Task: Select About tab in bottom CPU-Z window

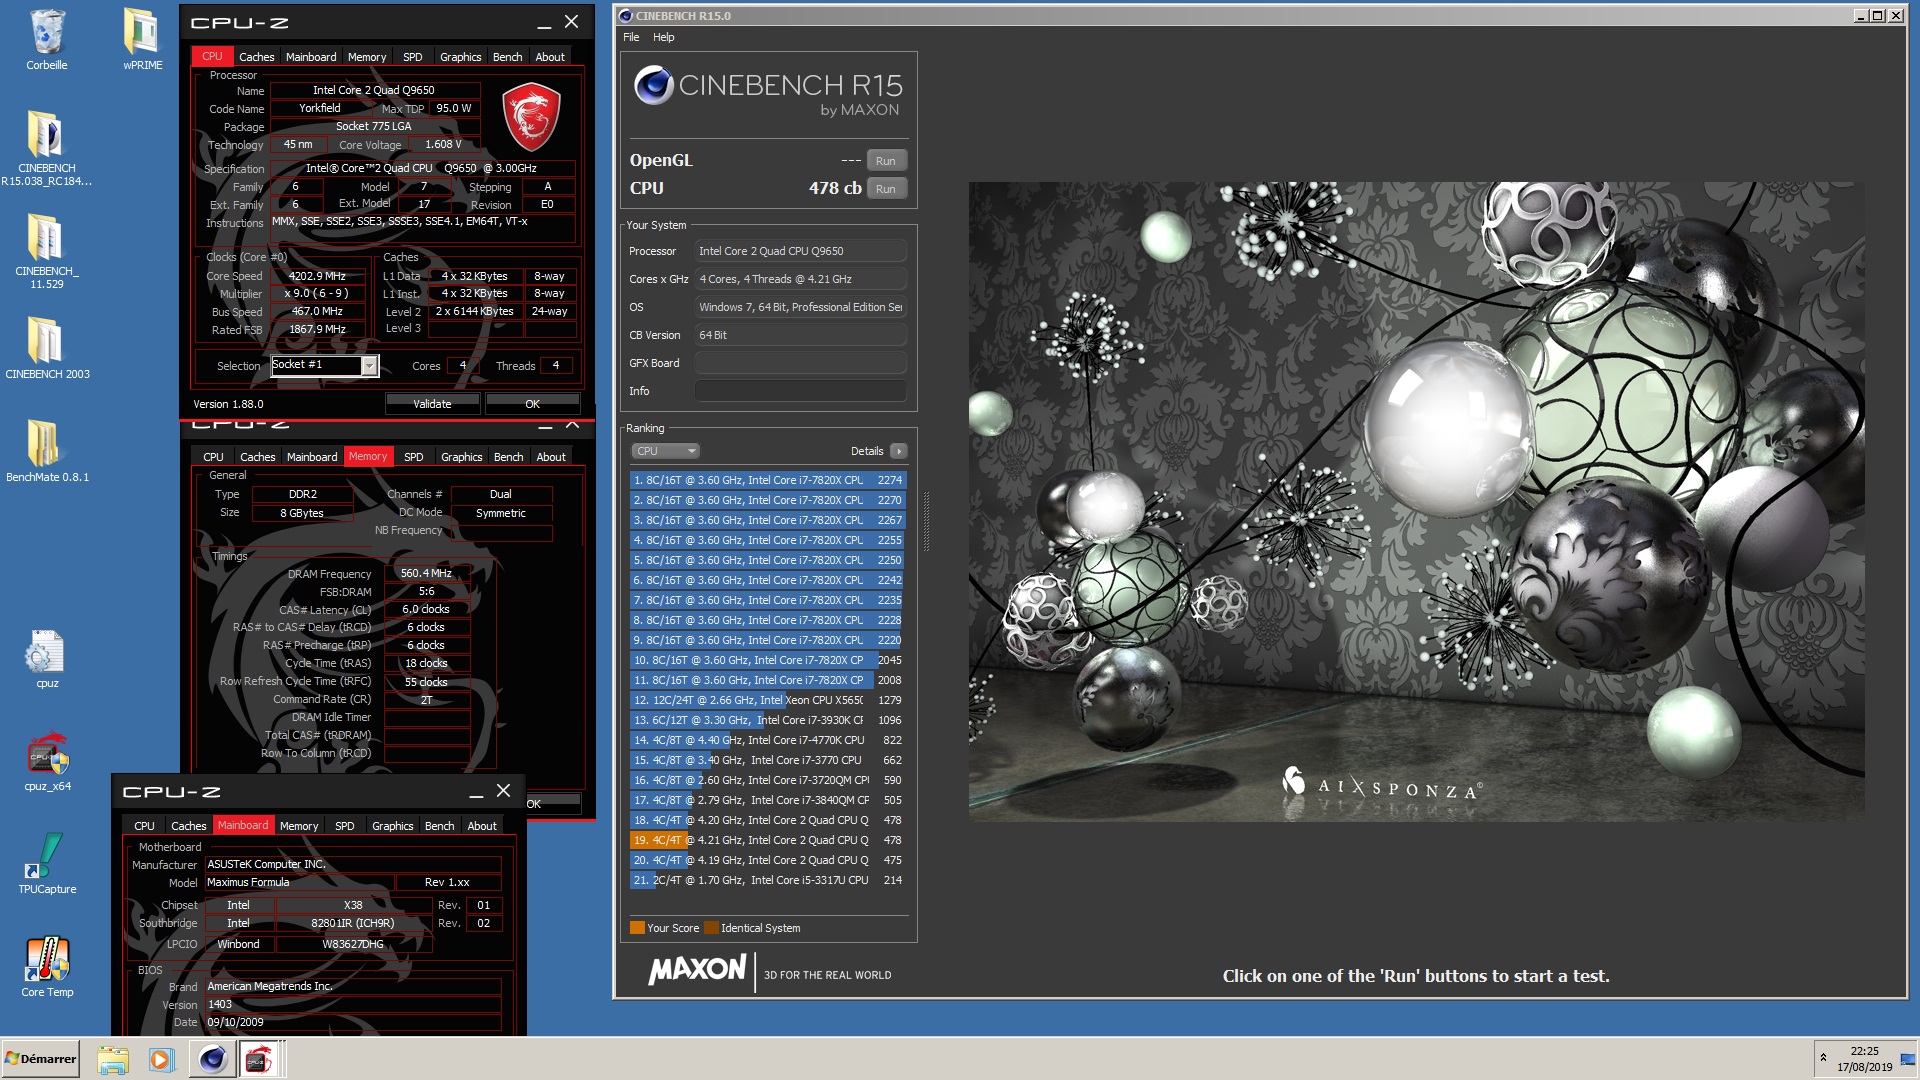Action: [482, 826]
